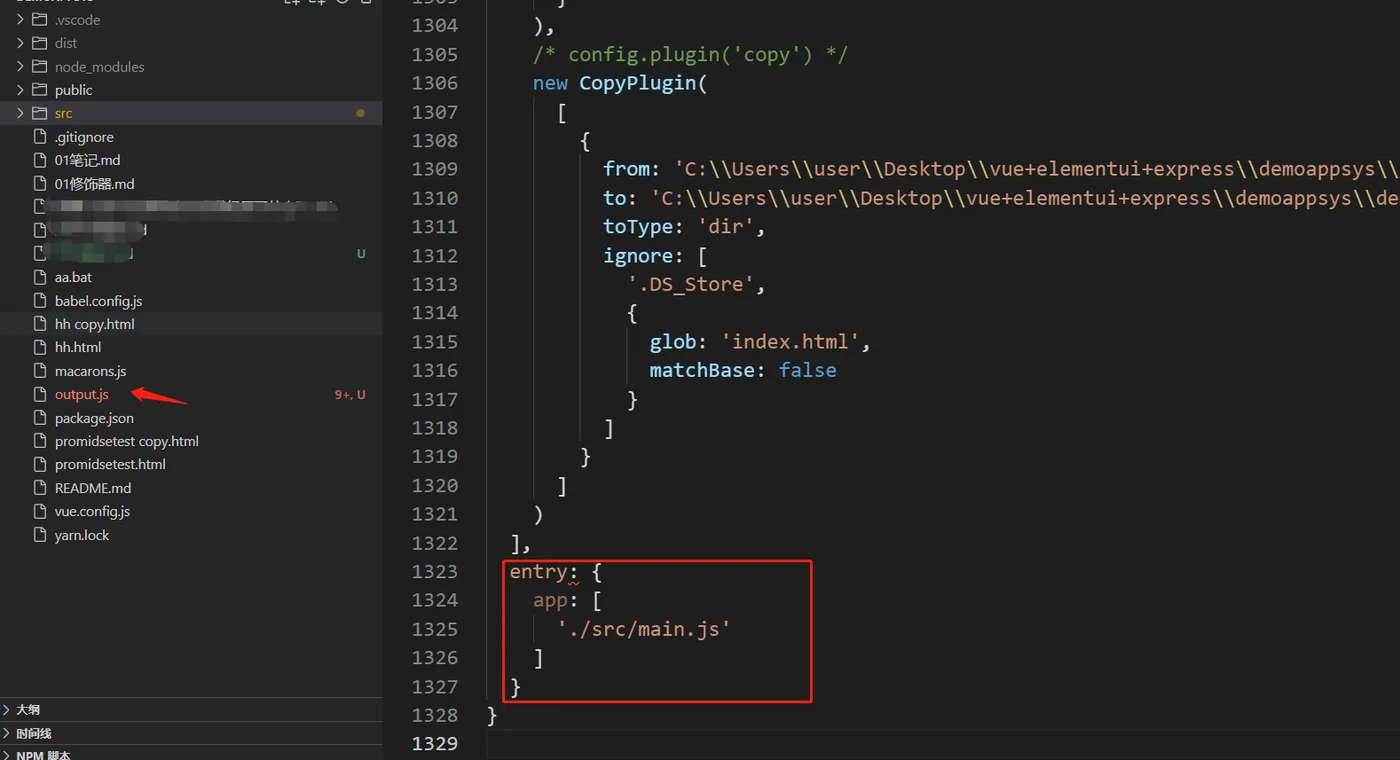1400x760 pixels.
Task: Click the glob: 'index.html' line
Action: click(x=760, y=342)
